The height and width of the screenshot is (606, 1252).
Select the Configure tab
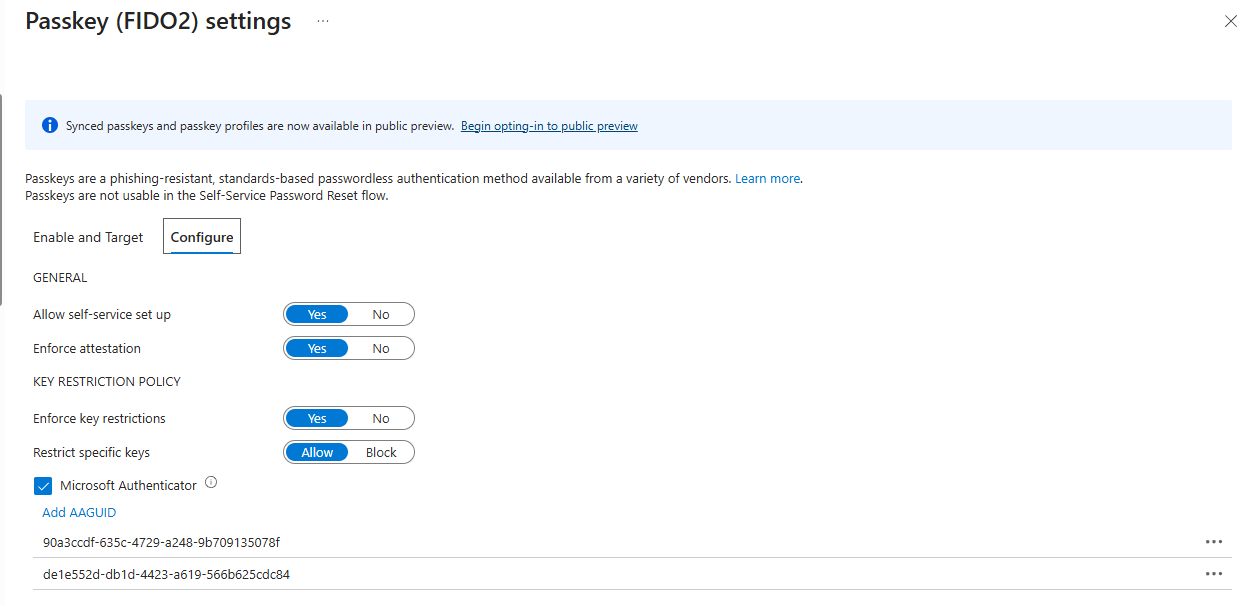[201, 237]
